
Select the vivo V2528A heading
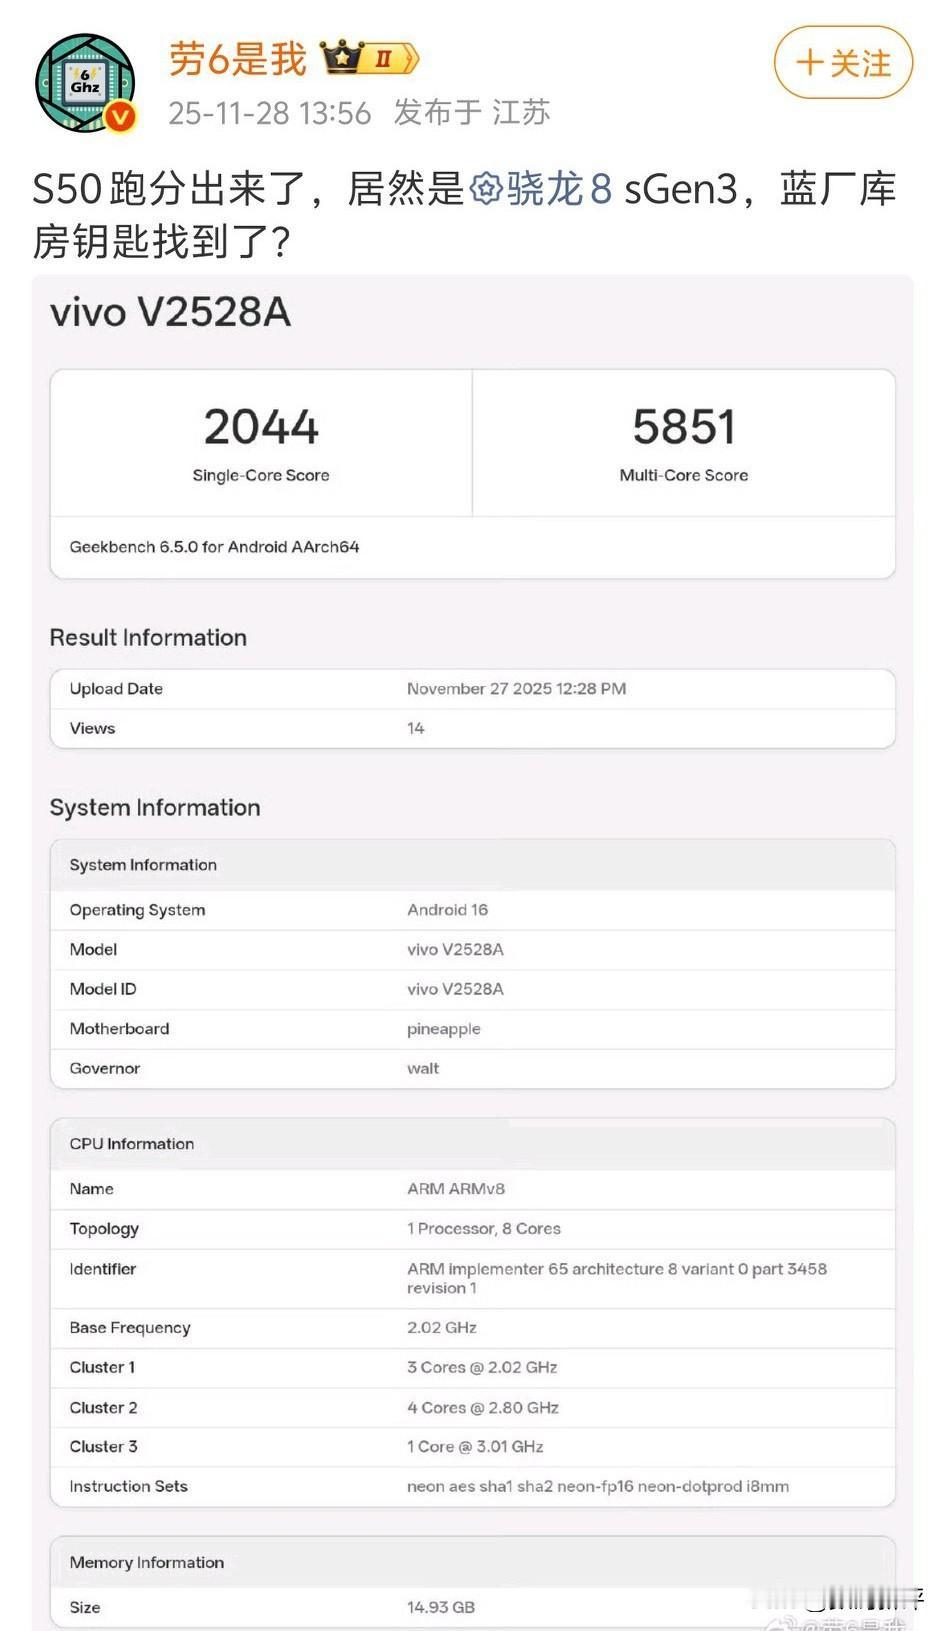pyautogui.click(x=171, y=313)
